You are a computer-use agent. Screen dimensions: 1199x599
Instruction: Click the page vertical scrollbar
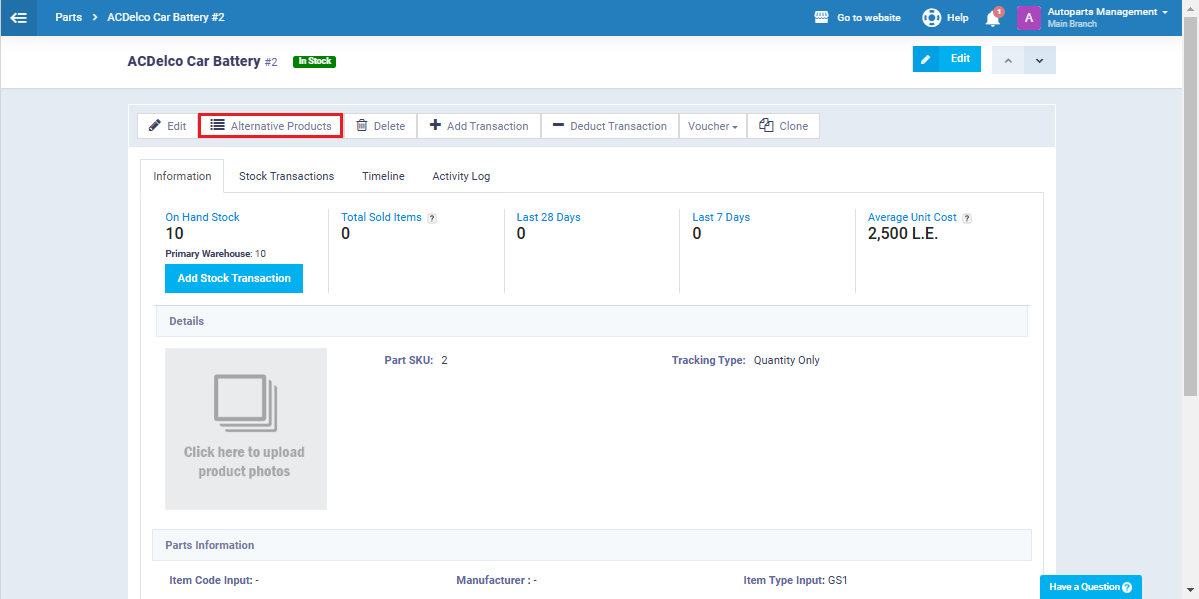(x=1191, y=207)
